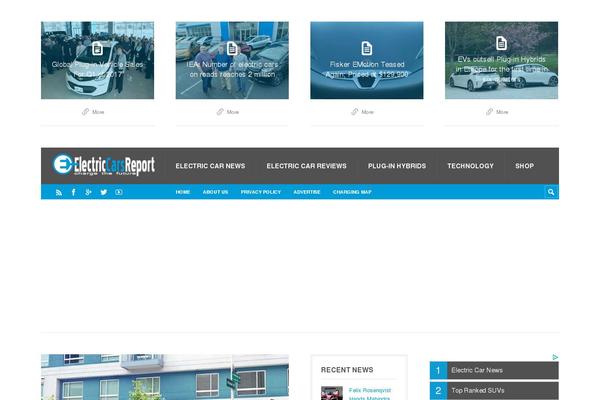Visit the Facebook page icon
Screen dimensions: 600x400
point(73,192)
